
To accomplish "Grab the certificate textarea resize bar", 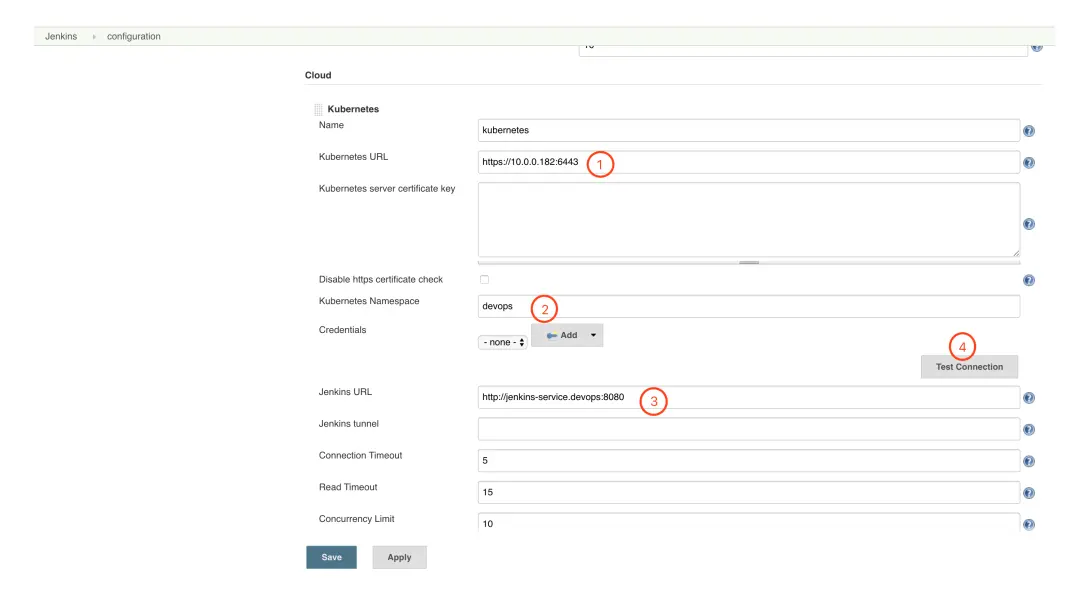I will [749, 262].
